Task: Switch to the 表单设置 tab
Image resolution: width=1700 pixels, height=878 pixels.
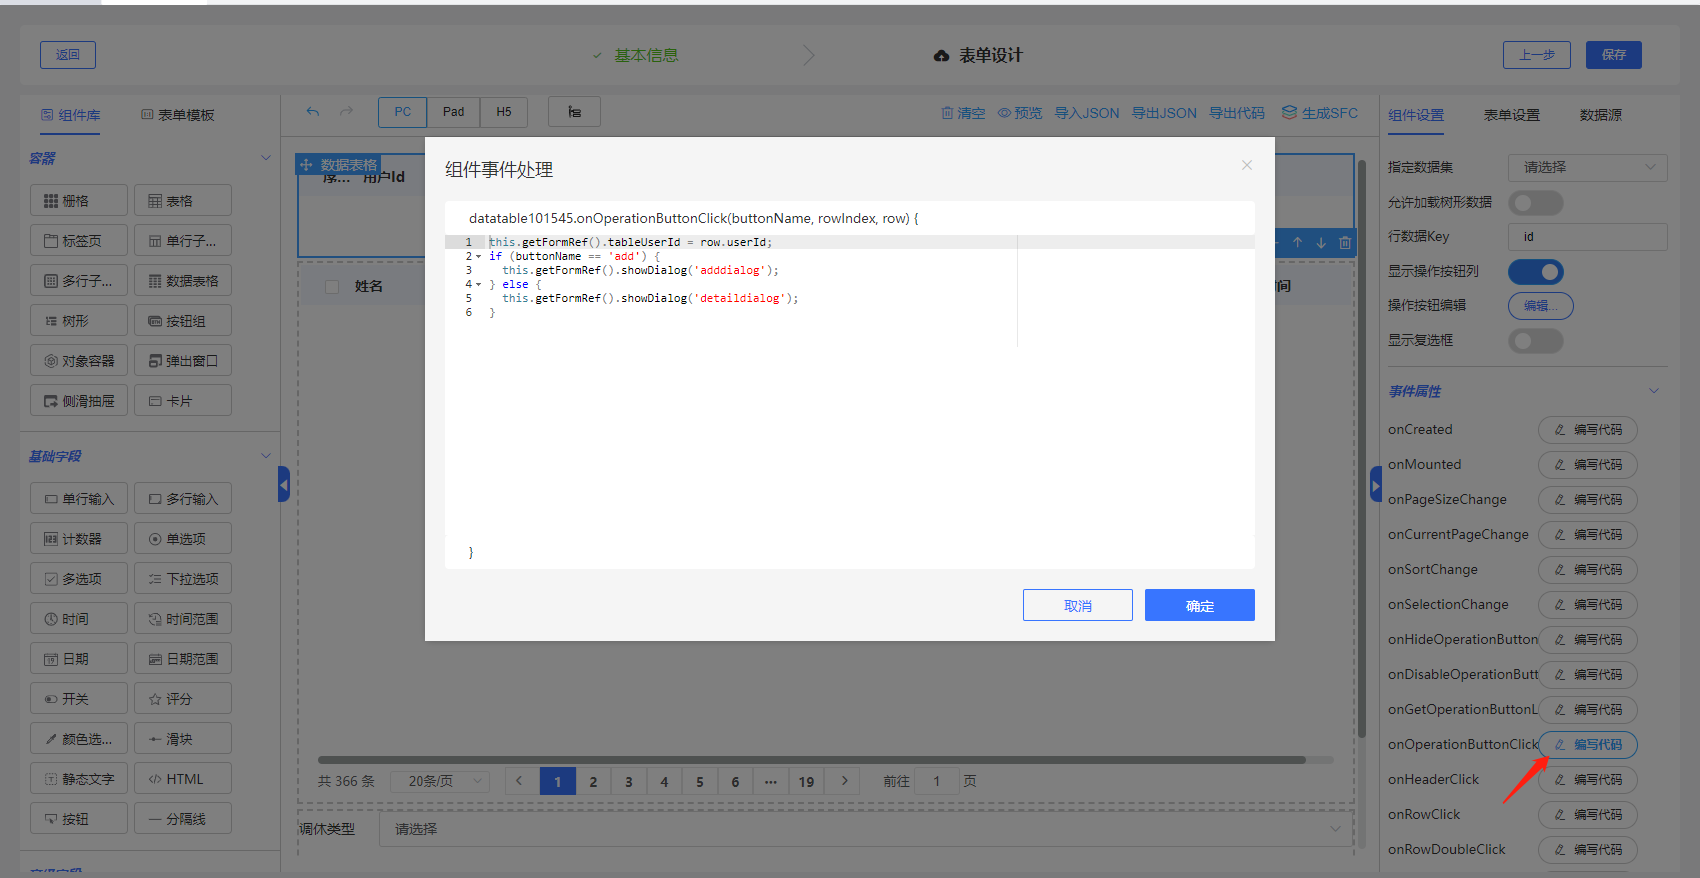Action: coord(1511,115)
